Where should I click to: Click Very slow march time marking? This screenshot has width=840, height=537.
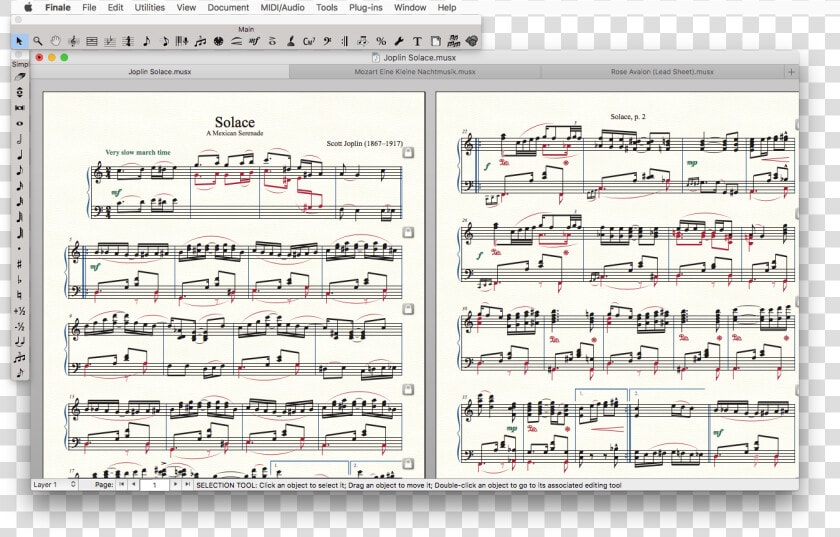point(138,152)
